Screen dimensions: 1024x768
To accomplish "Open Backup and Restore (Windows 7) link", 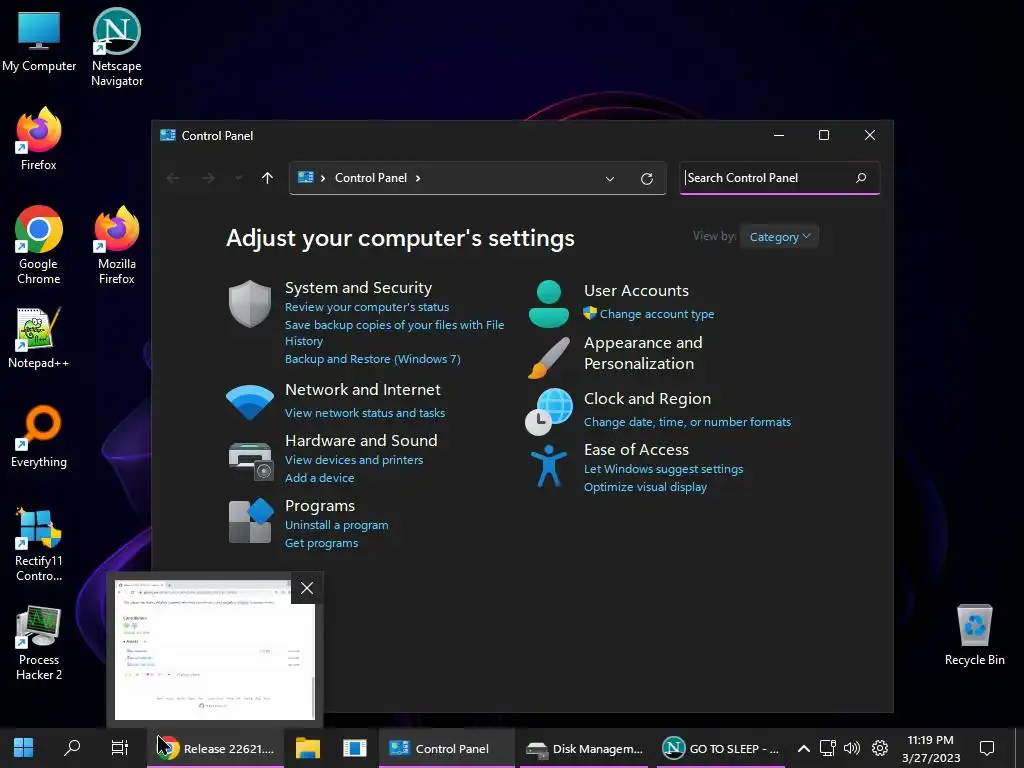I will click(372, 359).
